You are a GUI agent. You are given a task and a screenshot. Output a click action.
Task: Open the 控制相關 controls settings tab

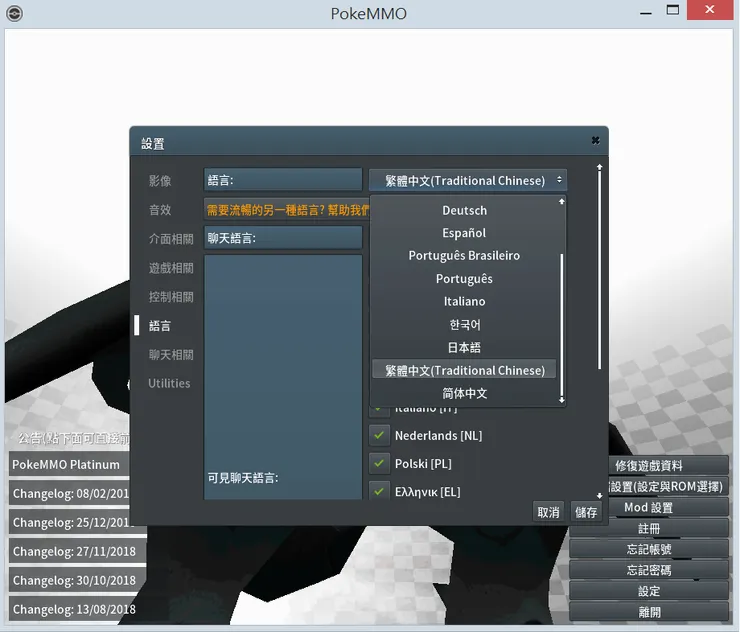click(171, 297)
